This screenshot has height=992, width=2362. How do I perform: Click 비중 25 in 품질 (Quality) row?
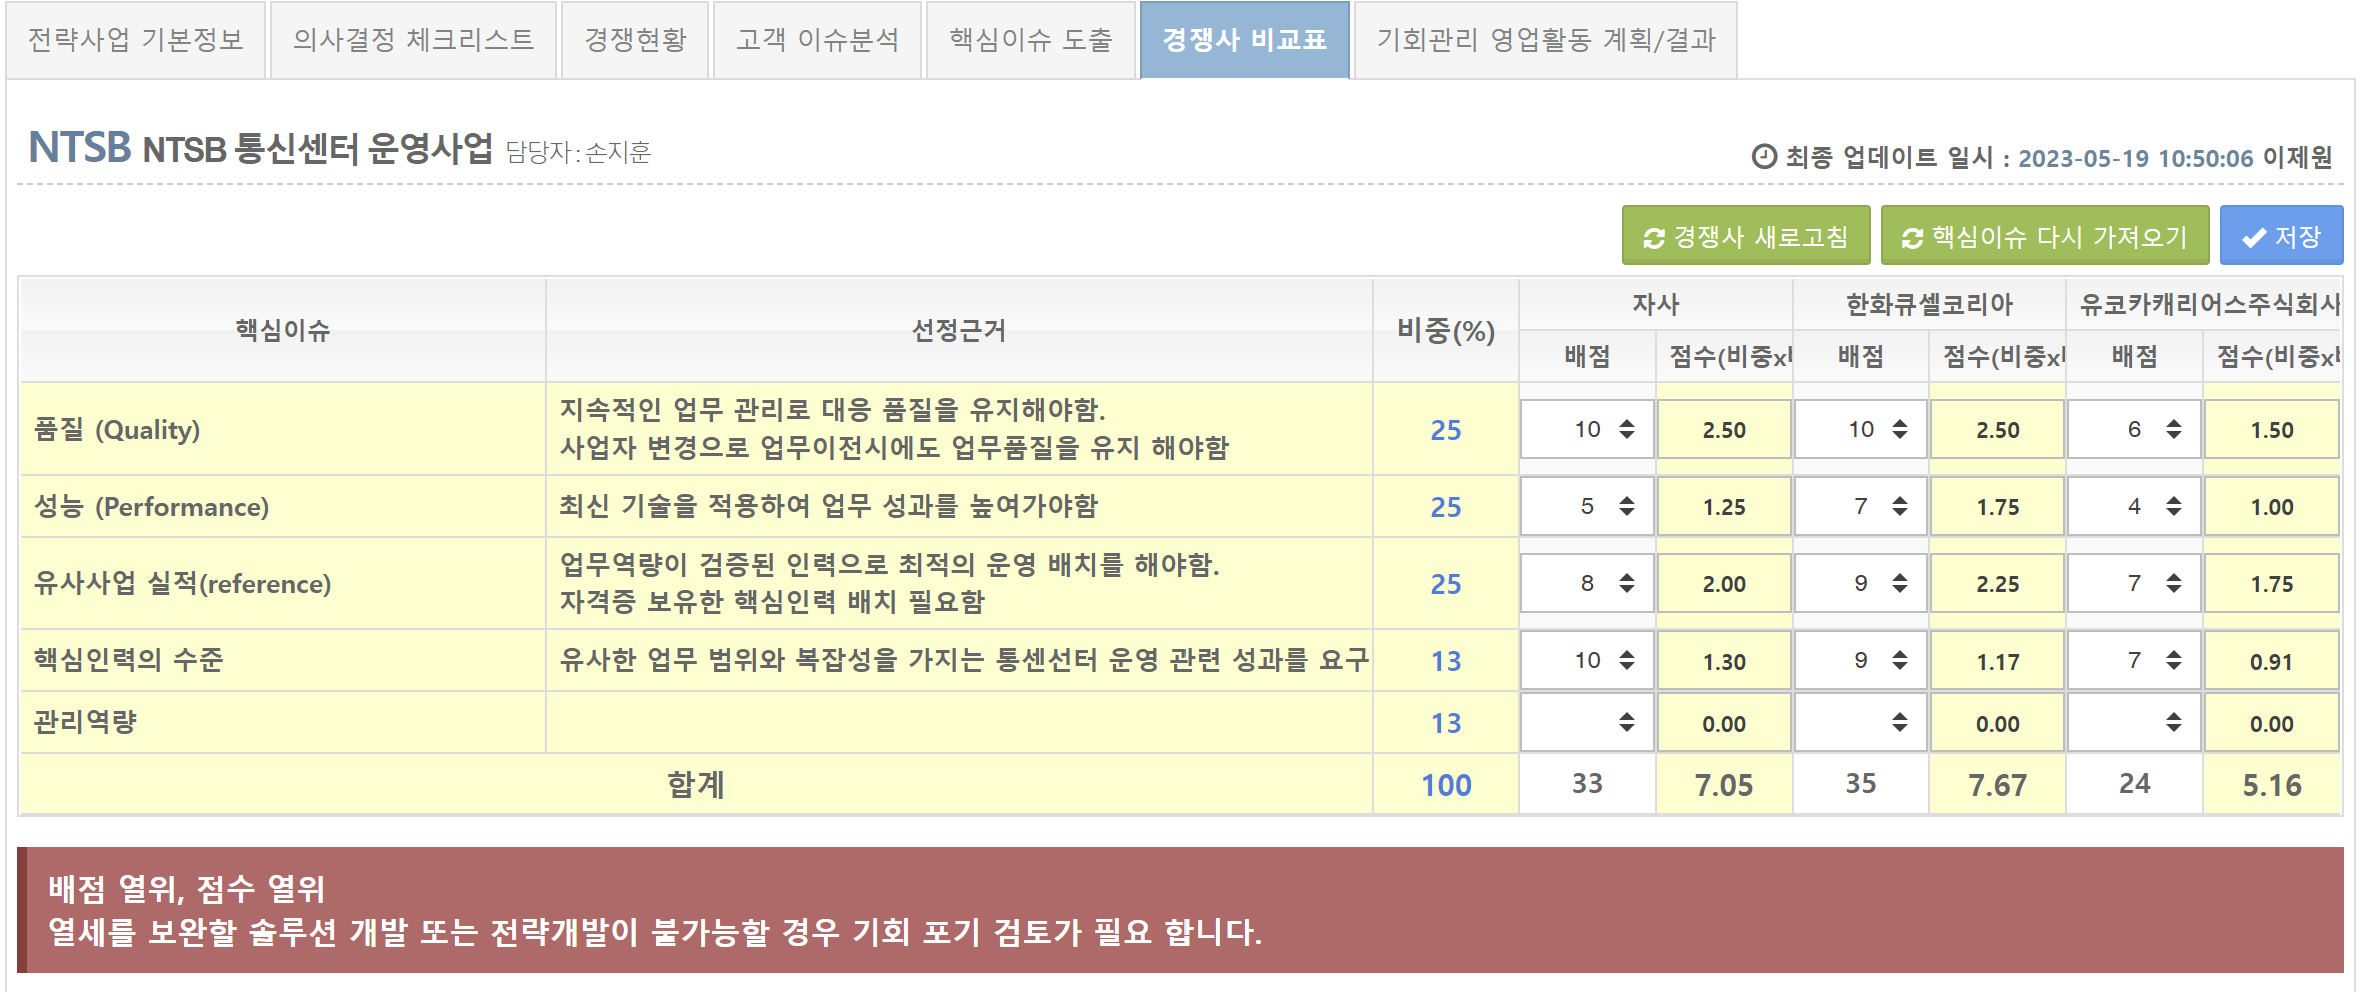click(1446, 430)
